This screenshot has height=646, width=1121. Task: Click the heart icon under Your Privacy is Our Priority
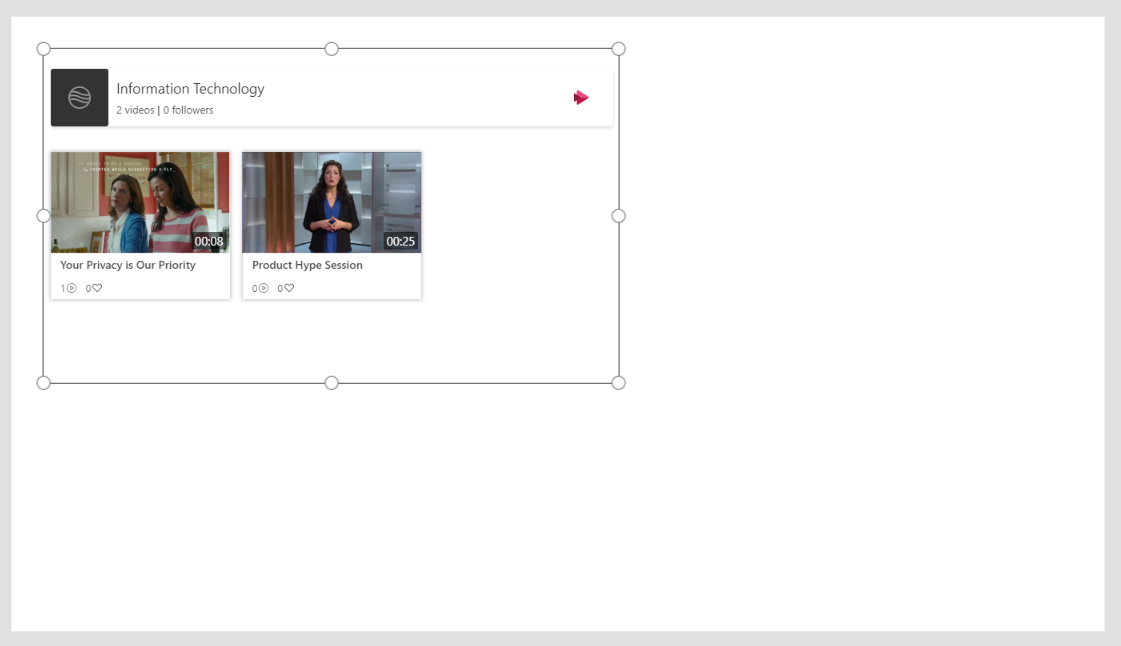[x=97, y=288]
